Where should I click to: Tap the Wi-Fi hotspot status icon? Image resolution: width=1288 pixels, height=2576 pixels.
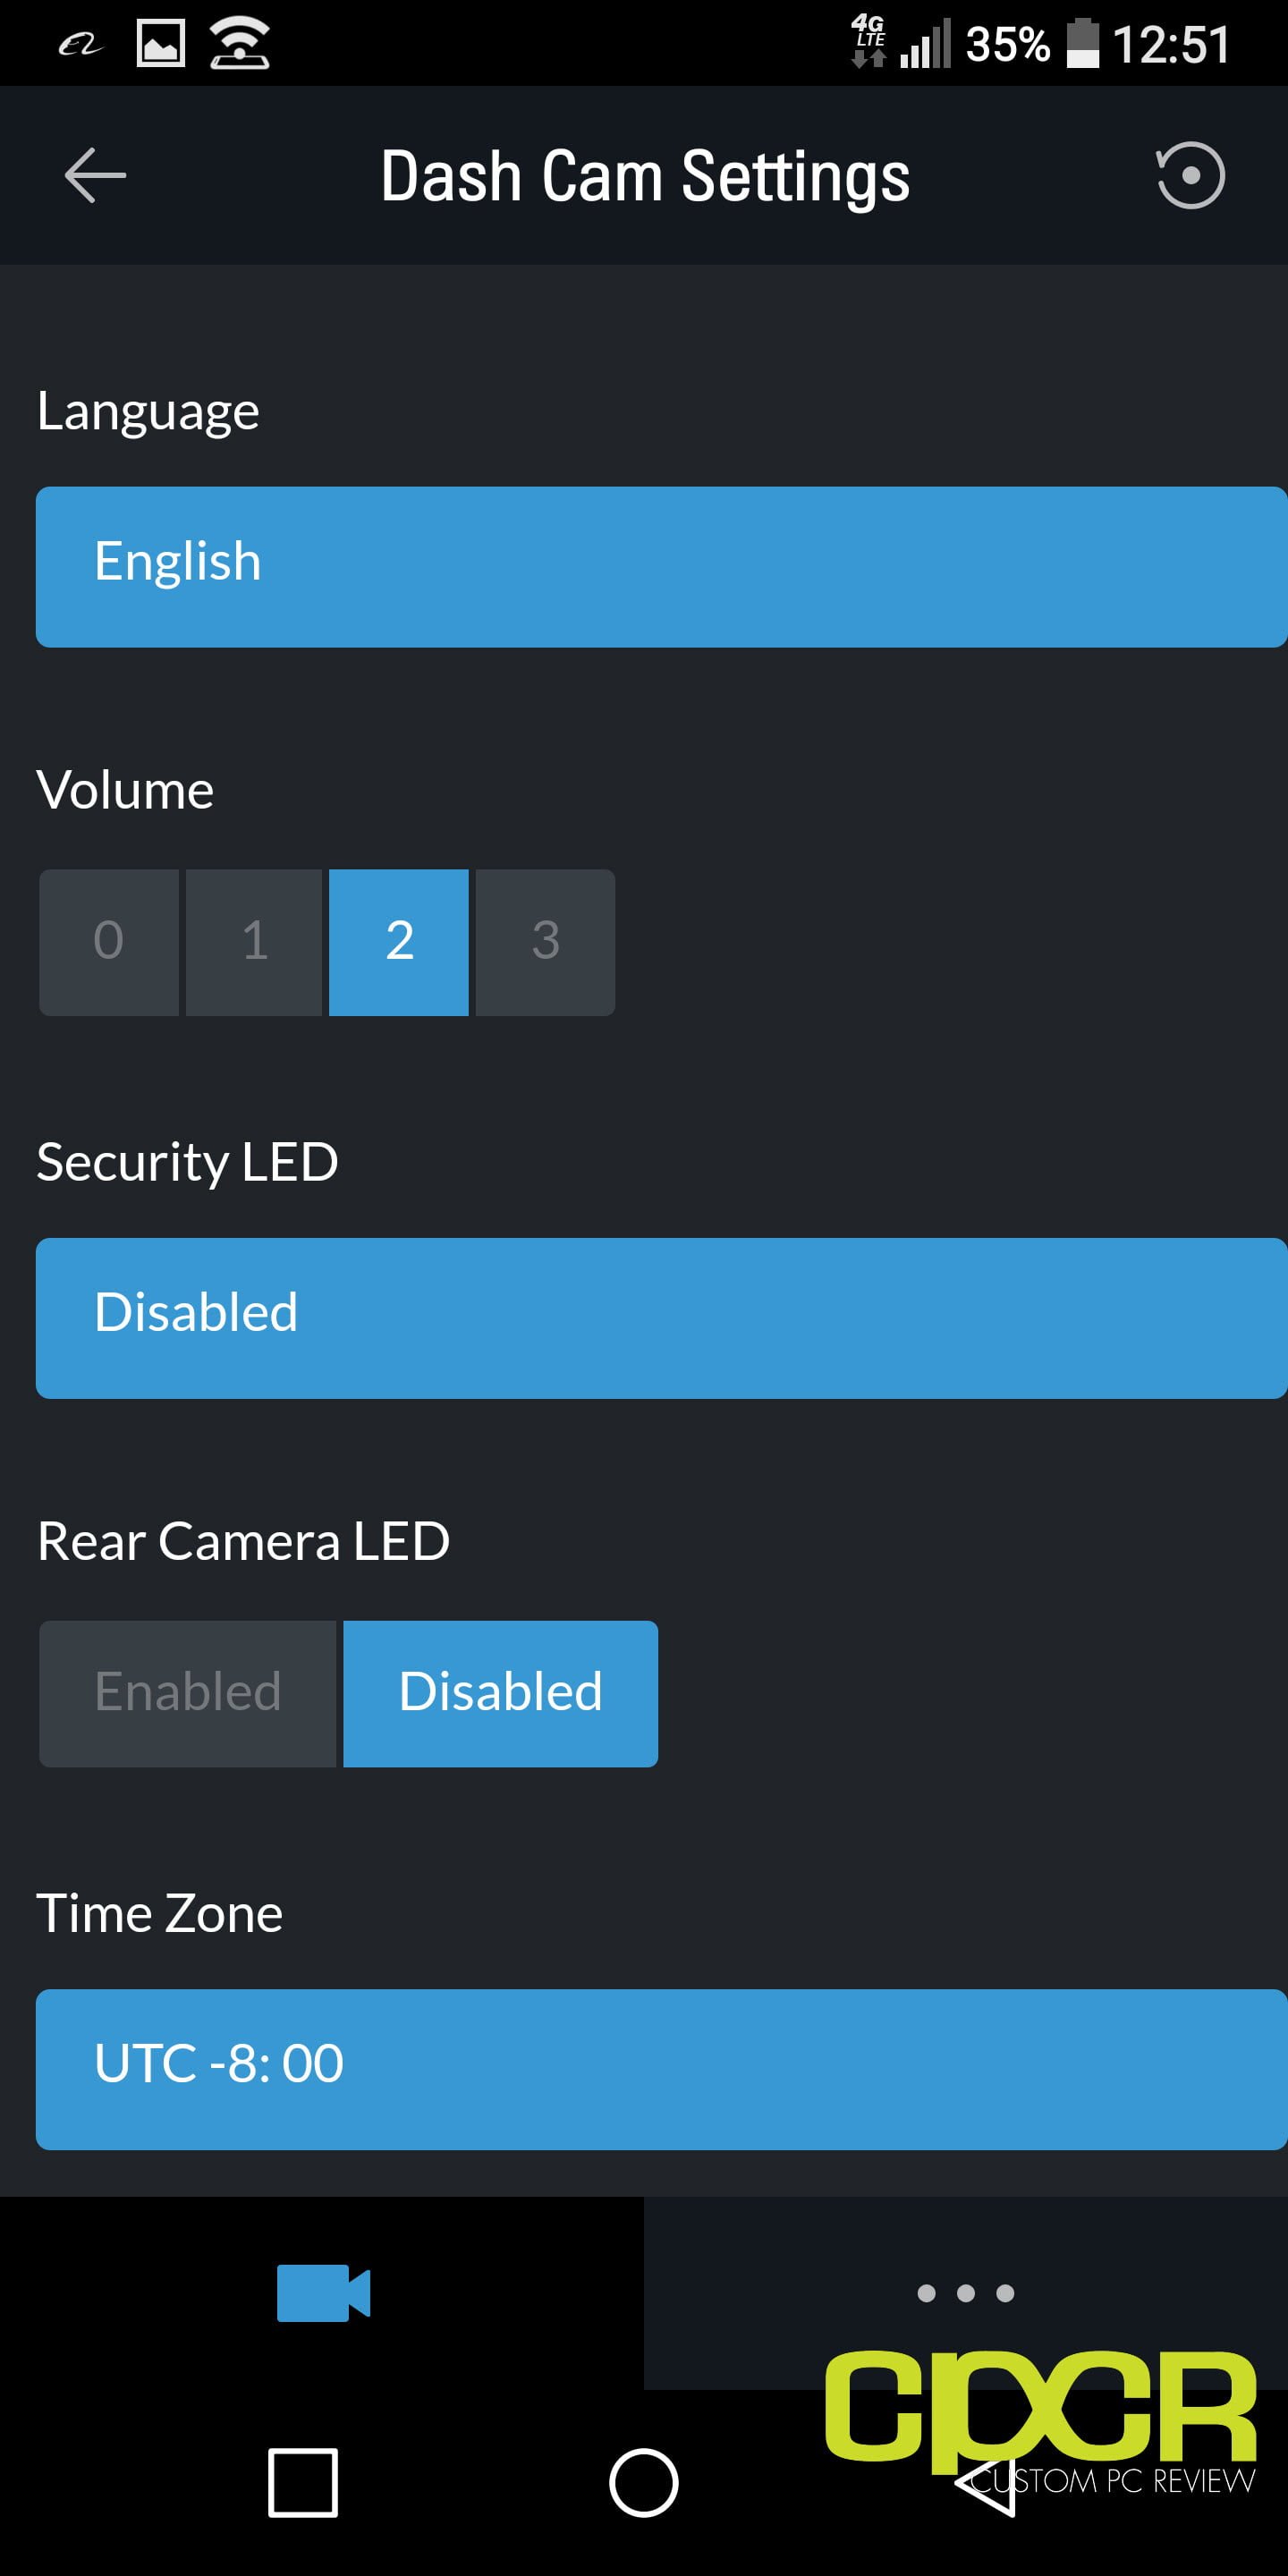(239, 44)
